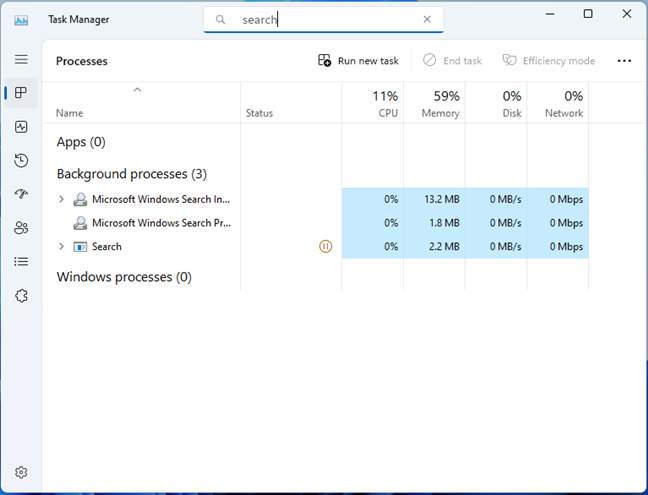Screen dimensions: 648x495
Task: Expand the Search process row
Action: coord(61,247)
